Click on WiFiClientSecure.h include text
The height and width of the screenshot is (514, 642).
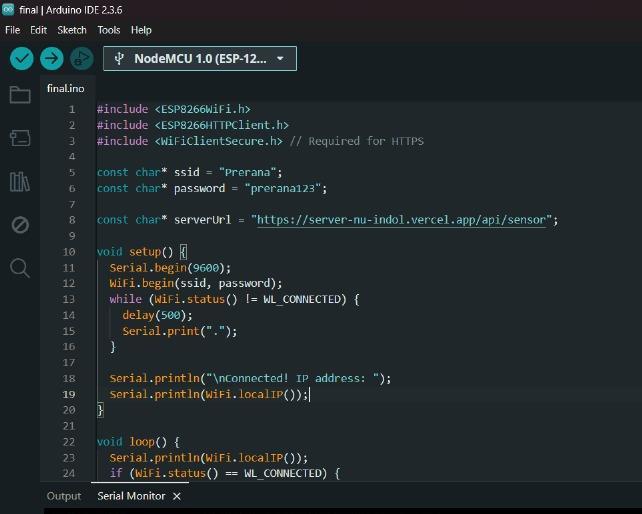[x=219, y=141]
